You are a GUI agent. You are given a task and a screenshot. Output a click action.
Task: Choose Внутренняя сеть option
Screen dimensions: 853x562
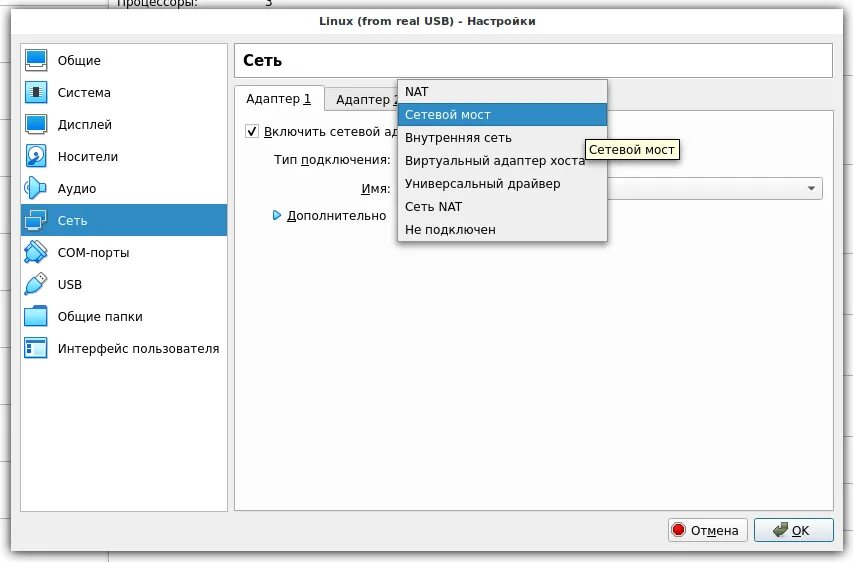click(x=502, y=138)
